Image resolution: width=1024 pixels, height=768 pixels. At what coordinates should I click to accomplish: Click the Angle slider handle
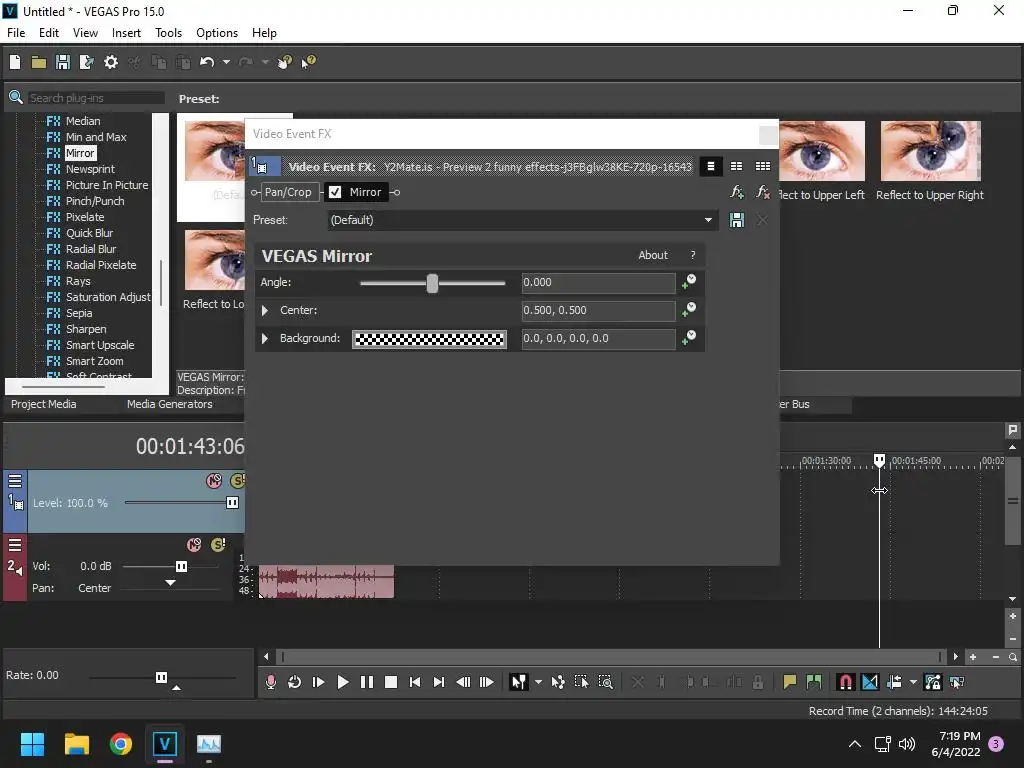[x=432, y=283]
